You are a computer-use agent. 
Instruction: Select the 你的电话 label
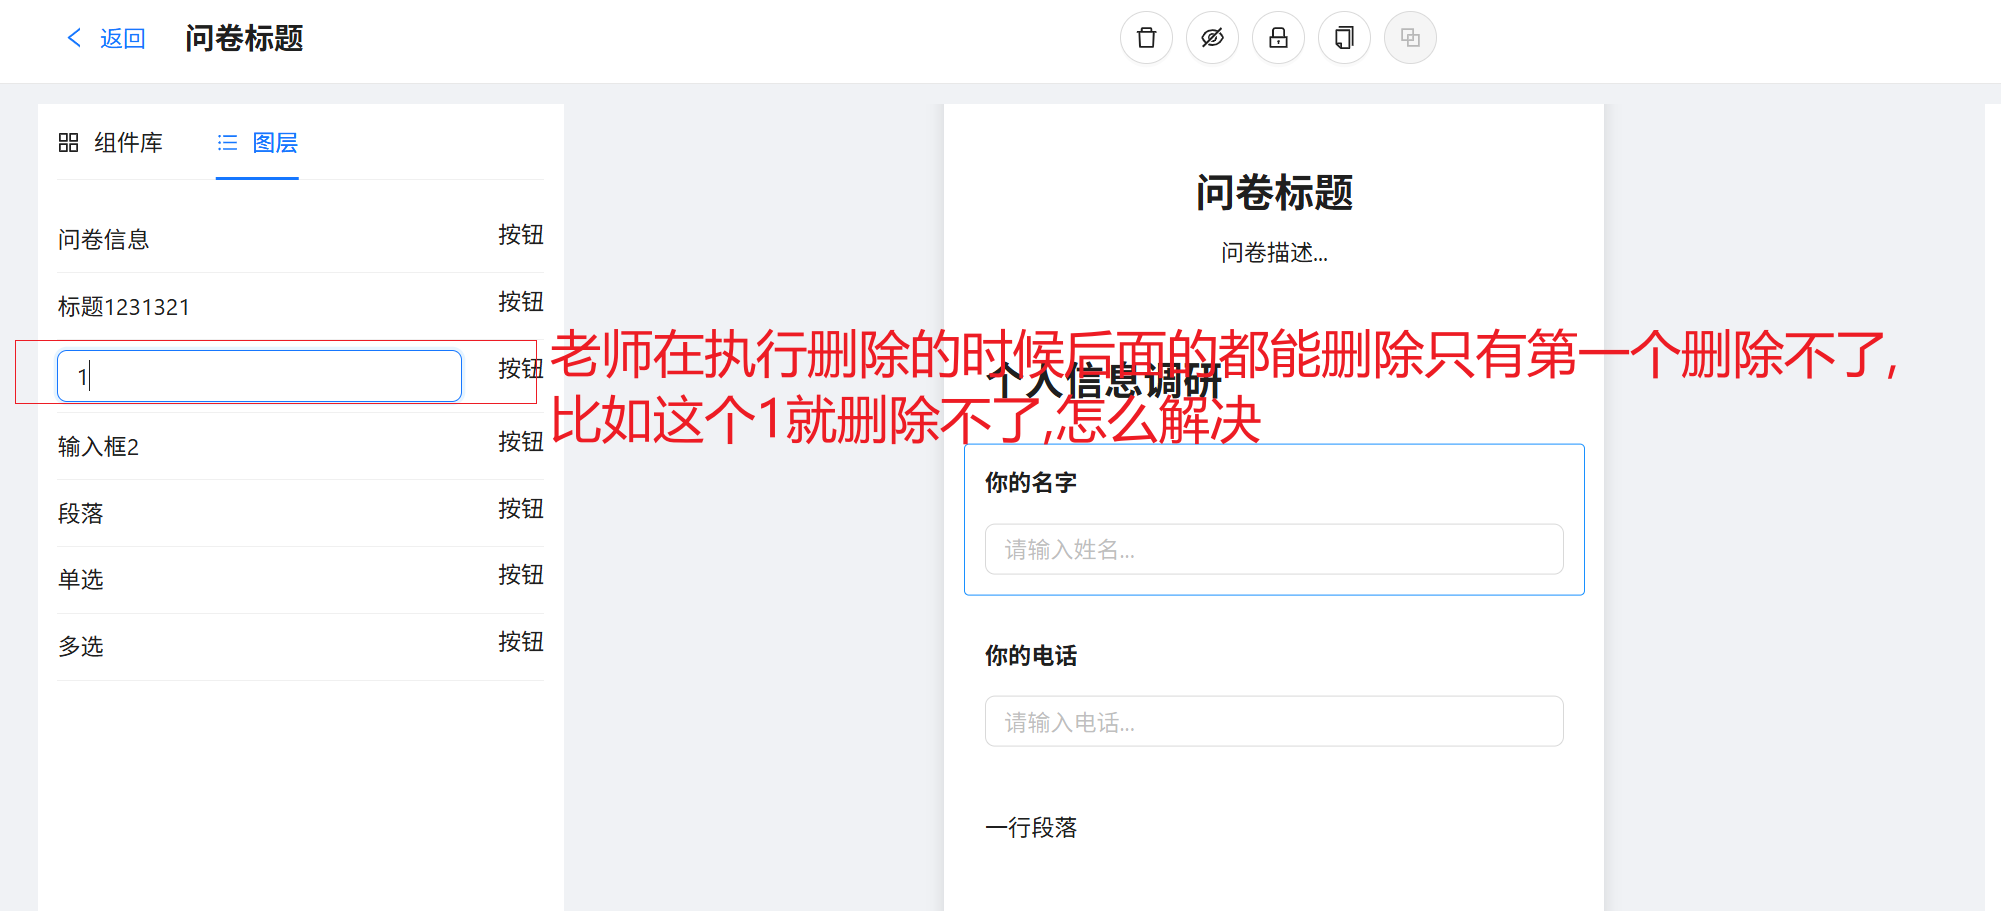point(1031,656)
